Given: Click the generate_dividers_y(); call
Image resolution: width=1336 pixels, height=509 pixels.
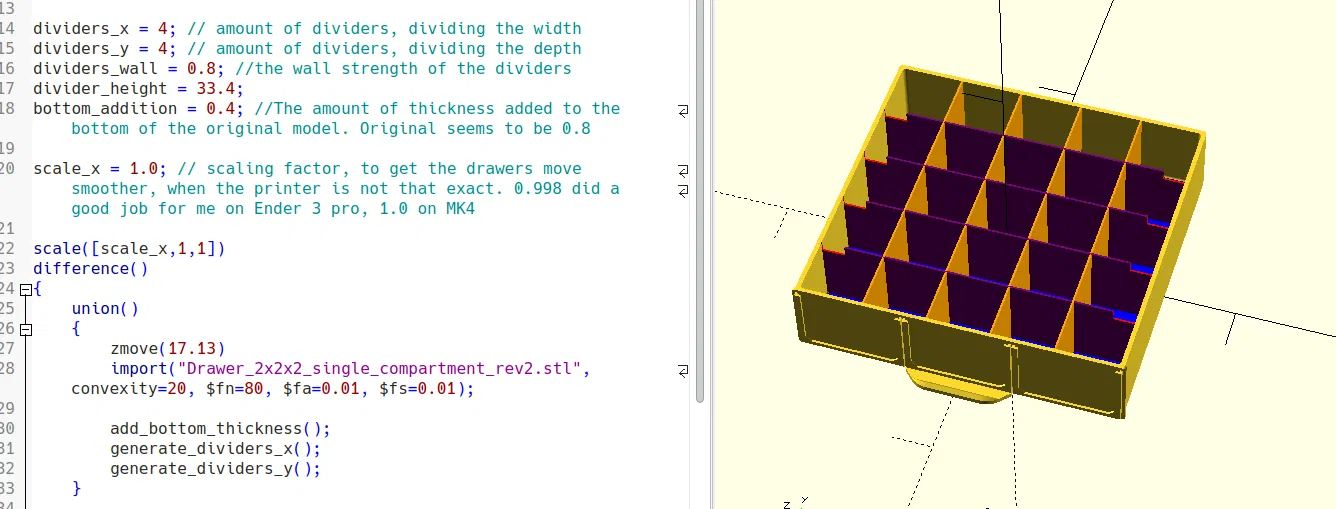Looking at the screenshot, I should coord(215,469).
